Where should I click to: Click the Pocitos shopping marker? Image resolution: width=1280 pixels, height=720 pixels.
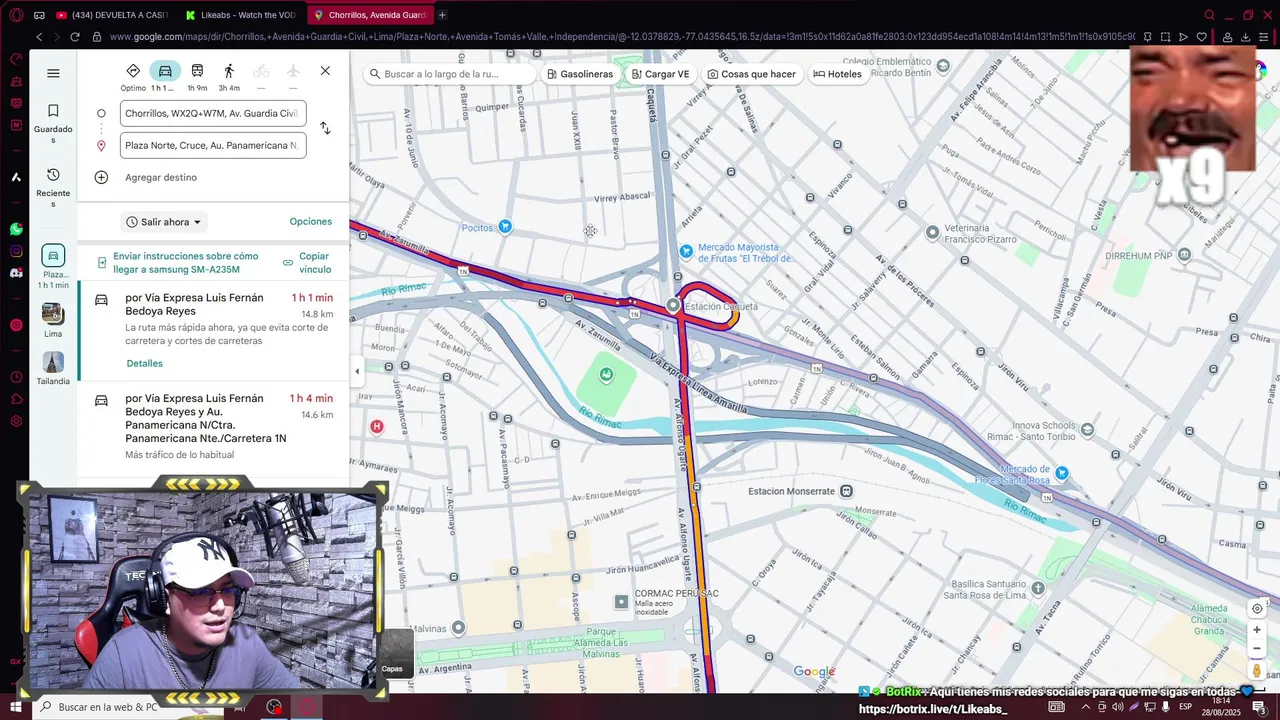[x=505, y=227]
